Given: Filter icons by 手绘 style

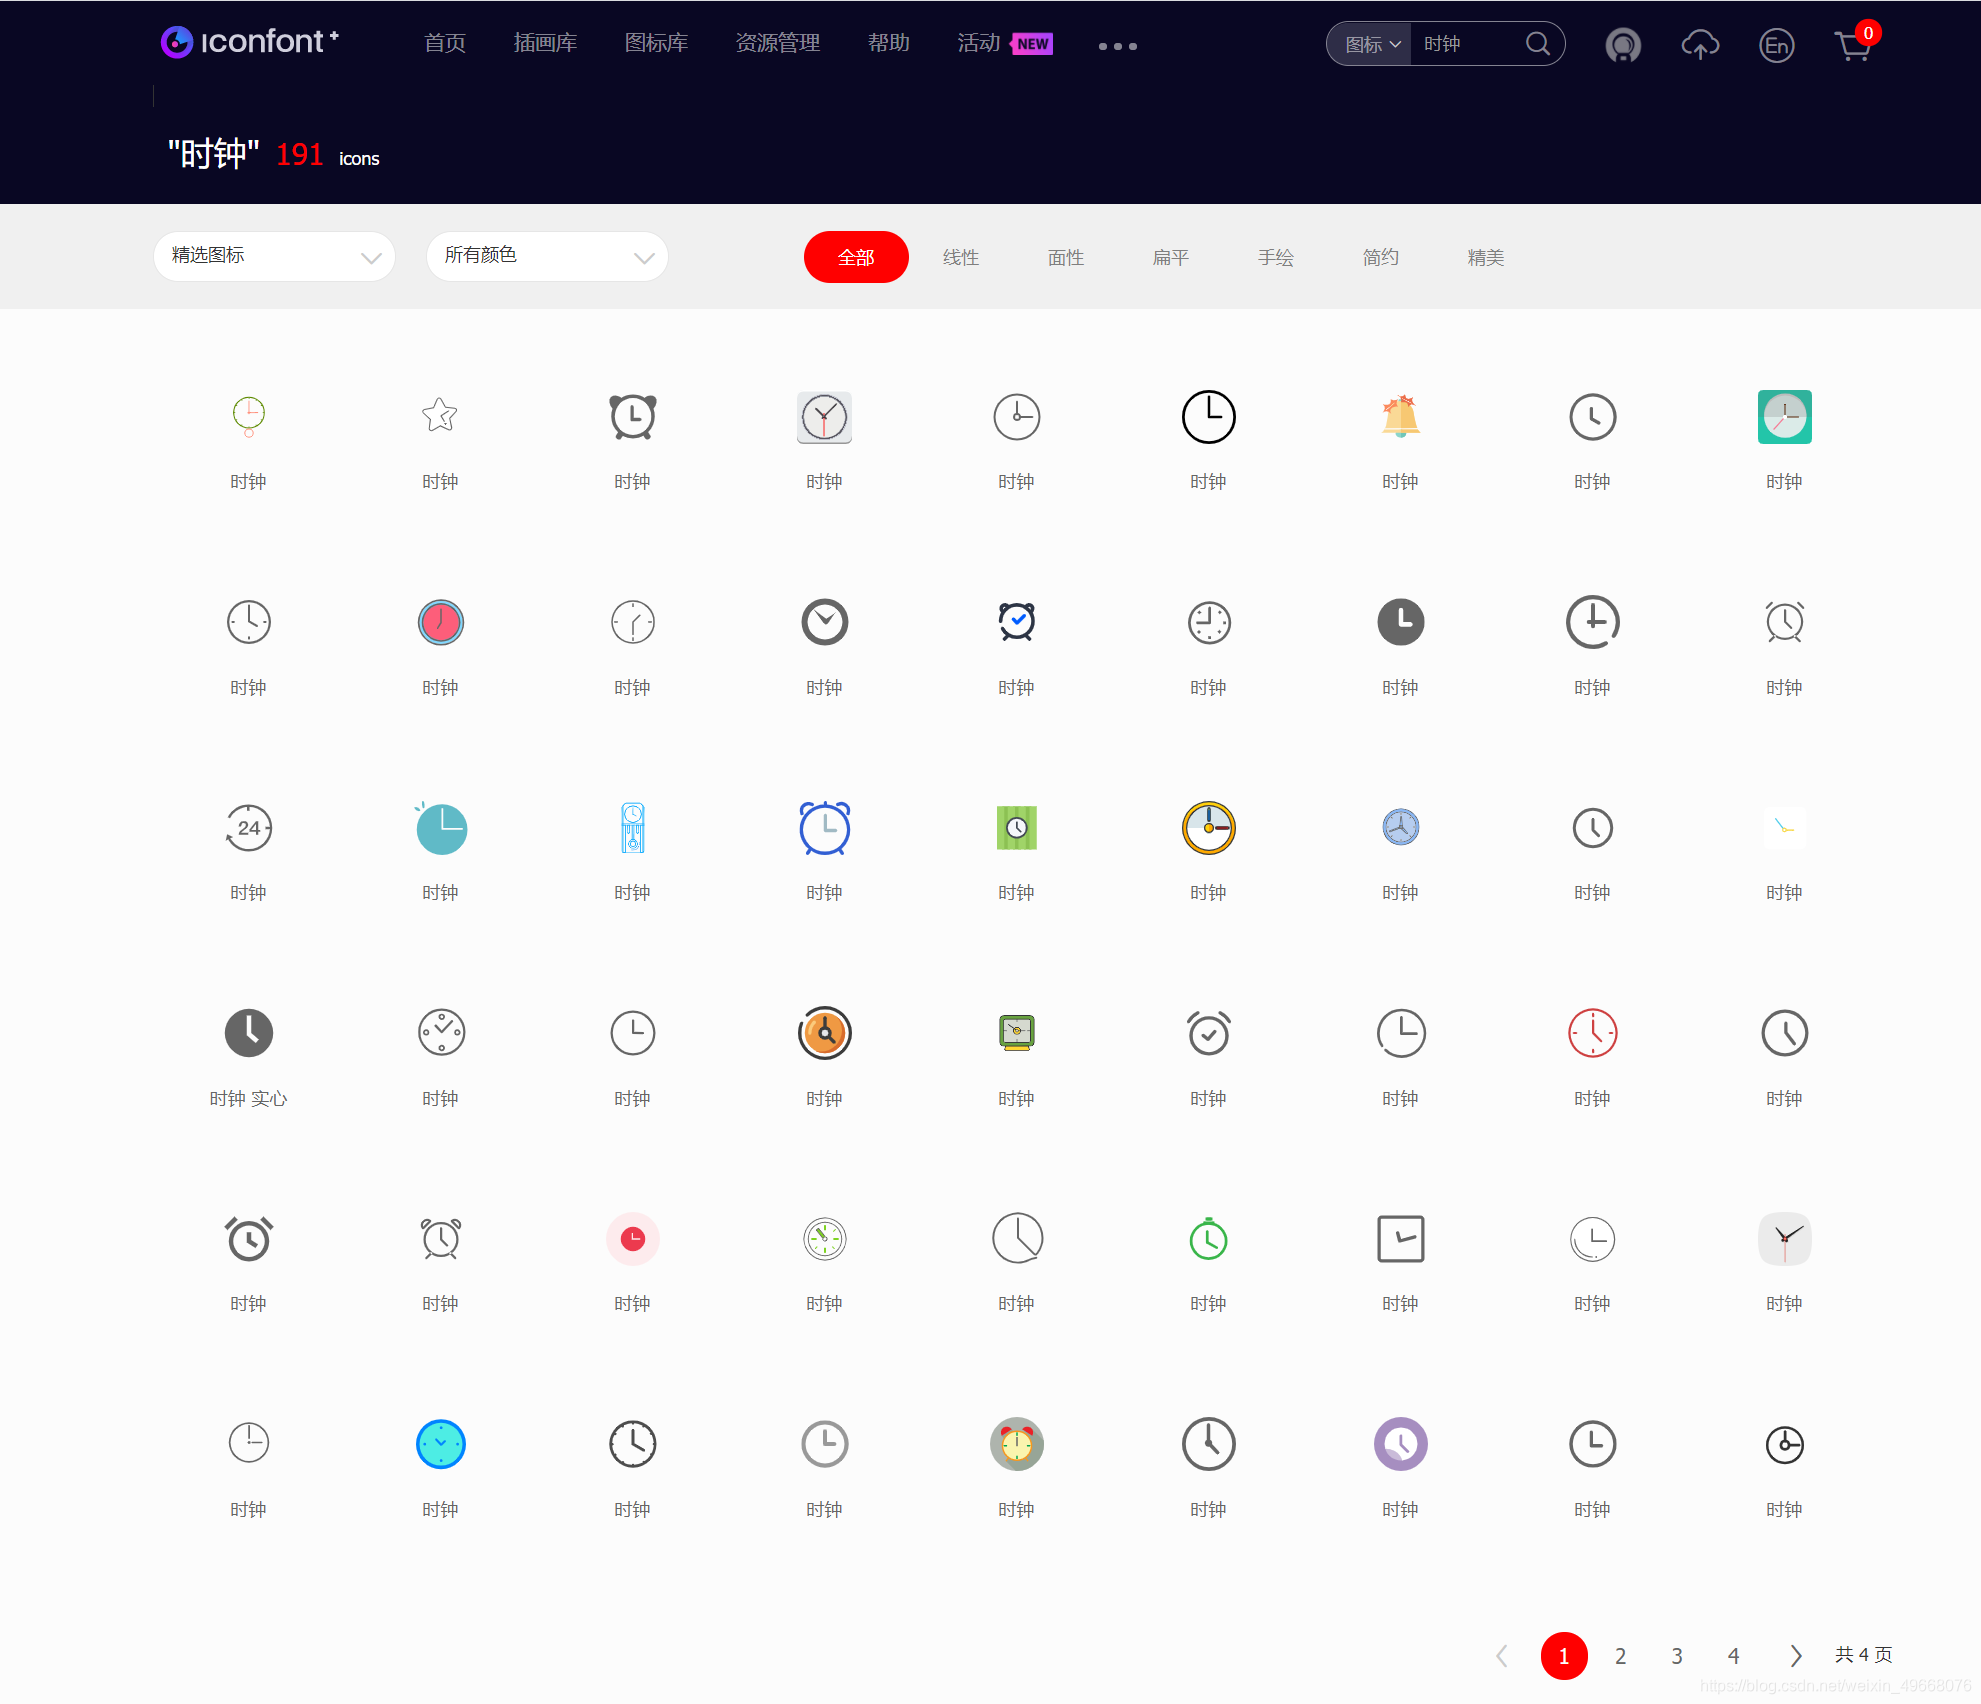Looking at the screenshot, I should 1275,257.
